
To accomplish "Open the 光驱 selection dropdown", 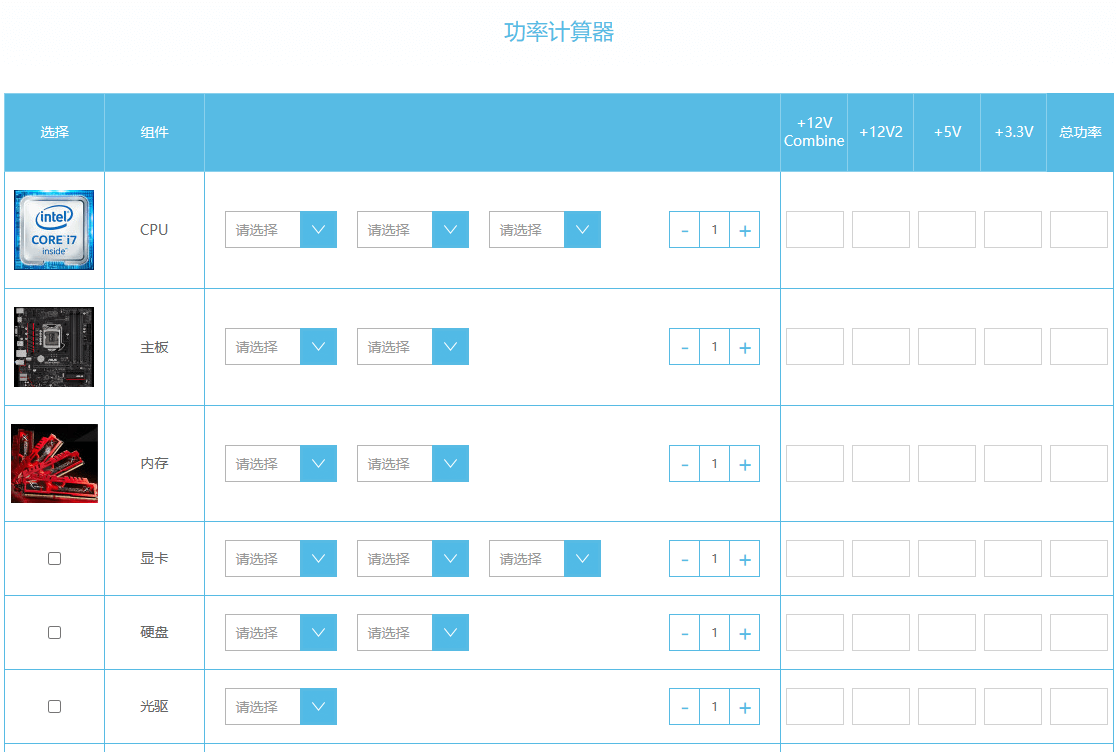I will coord(281,707).
